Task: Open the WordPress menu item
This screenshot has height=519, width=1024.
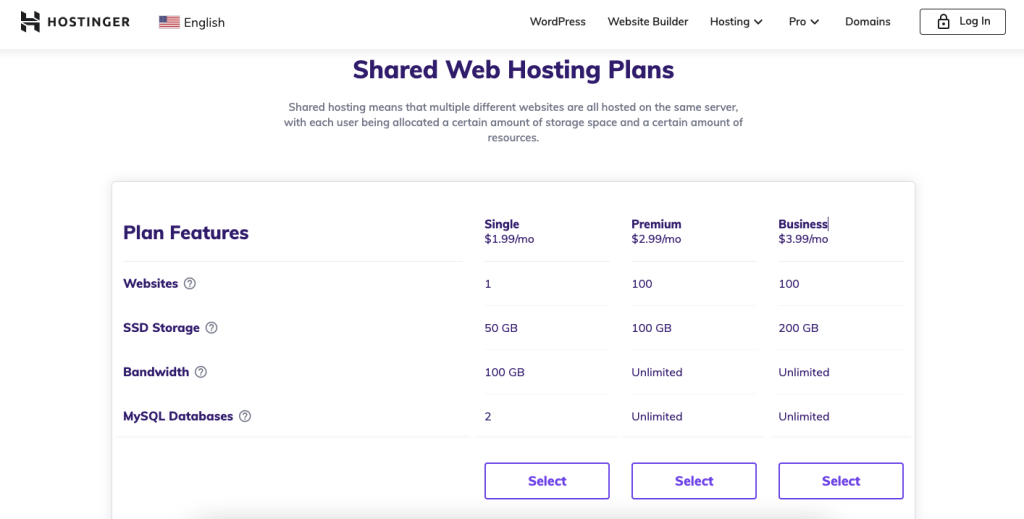Action: (557, 22)
